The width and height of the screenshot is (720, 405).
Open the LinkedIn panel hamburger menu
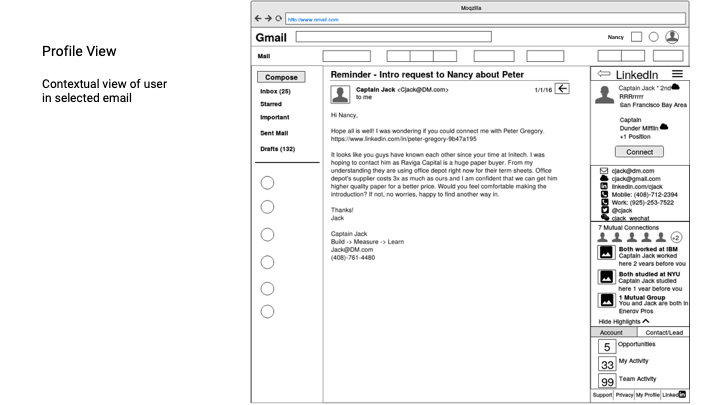tap(677, 74)
